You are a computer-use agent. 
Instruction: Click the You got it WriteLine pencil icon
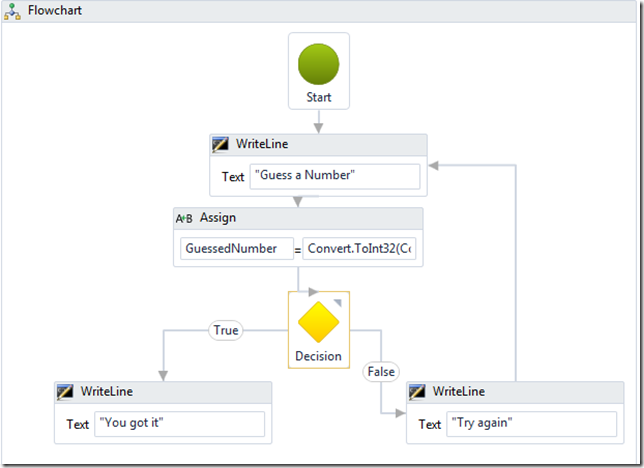coord(65,392)
